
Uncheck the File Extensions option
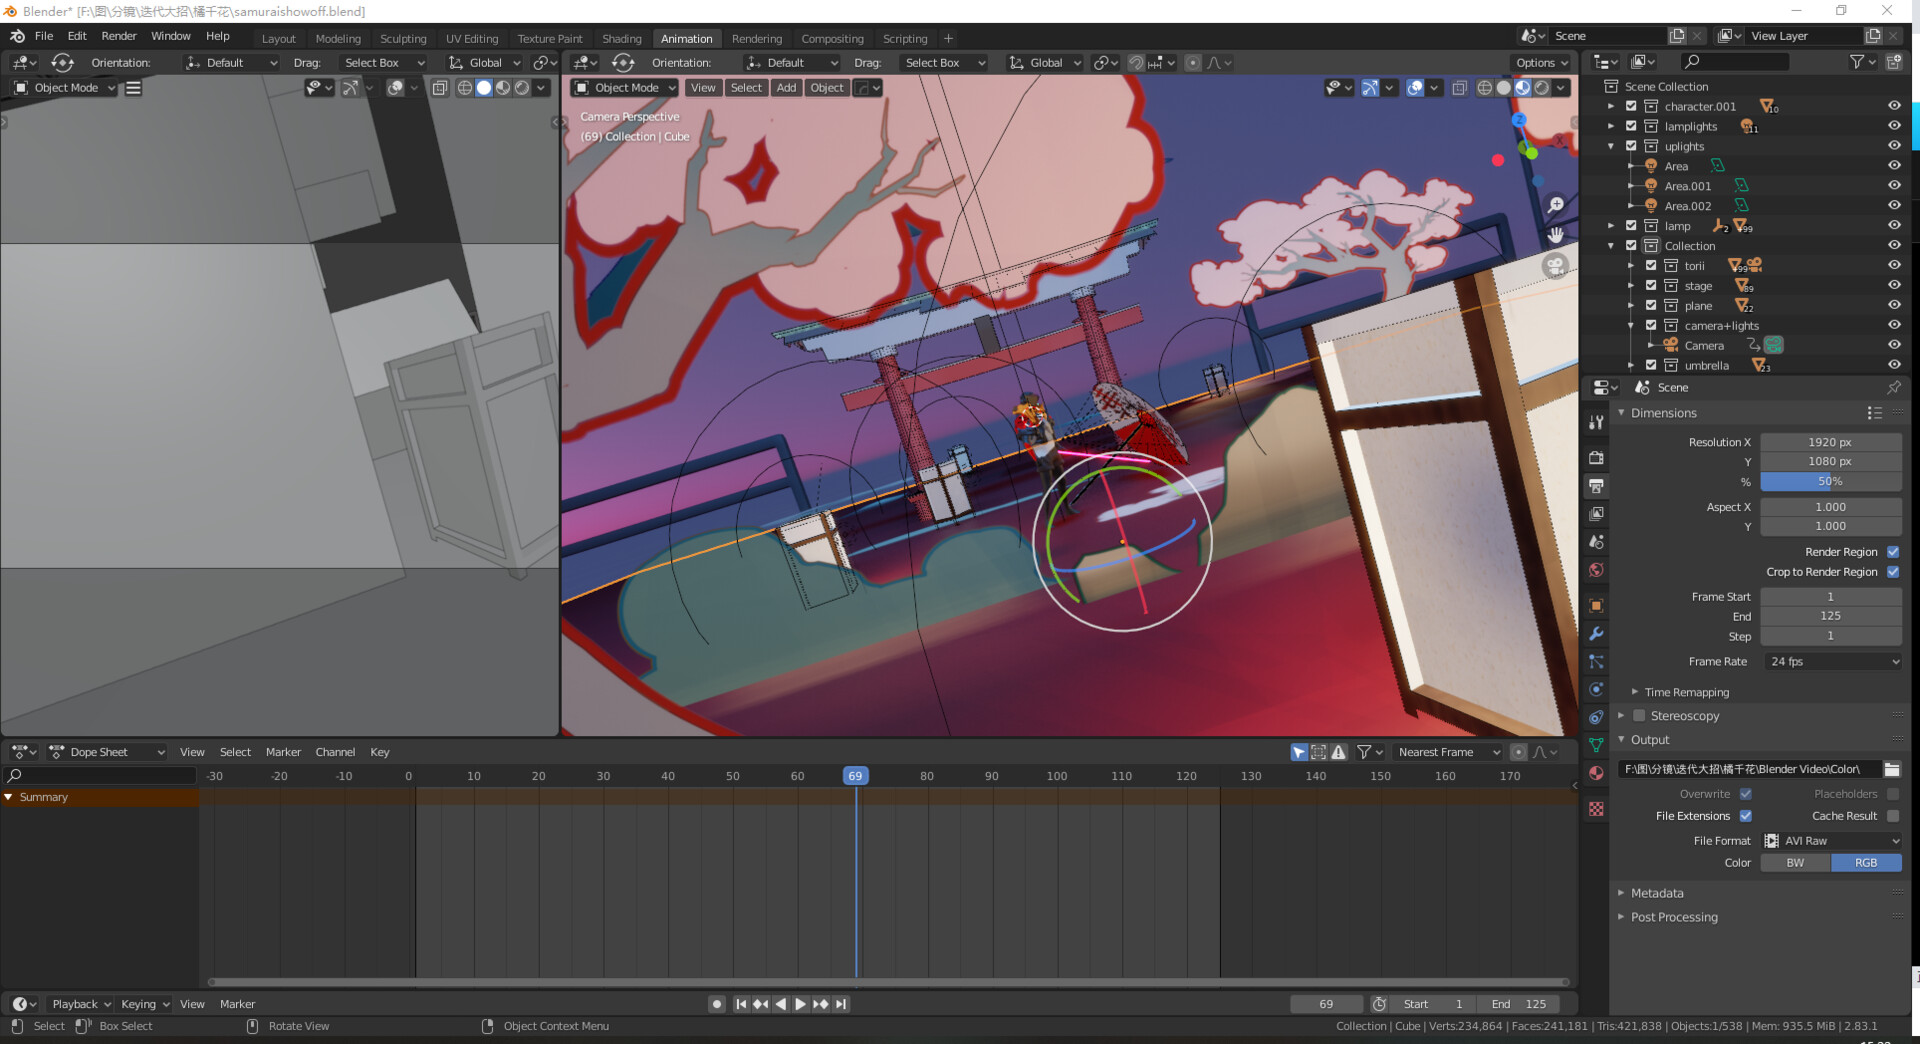point(1746,816)
